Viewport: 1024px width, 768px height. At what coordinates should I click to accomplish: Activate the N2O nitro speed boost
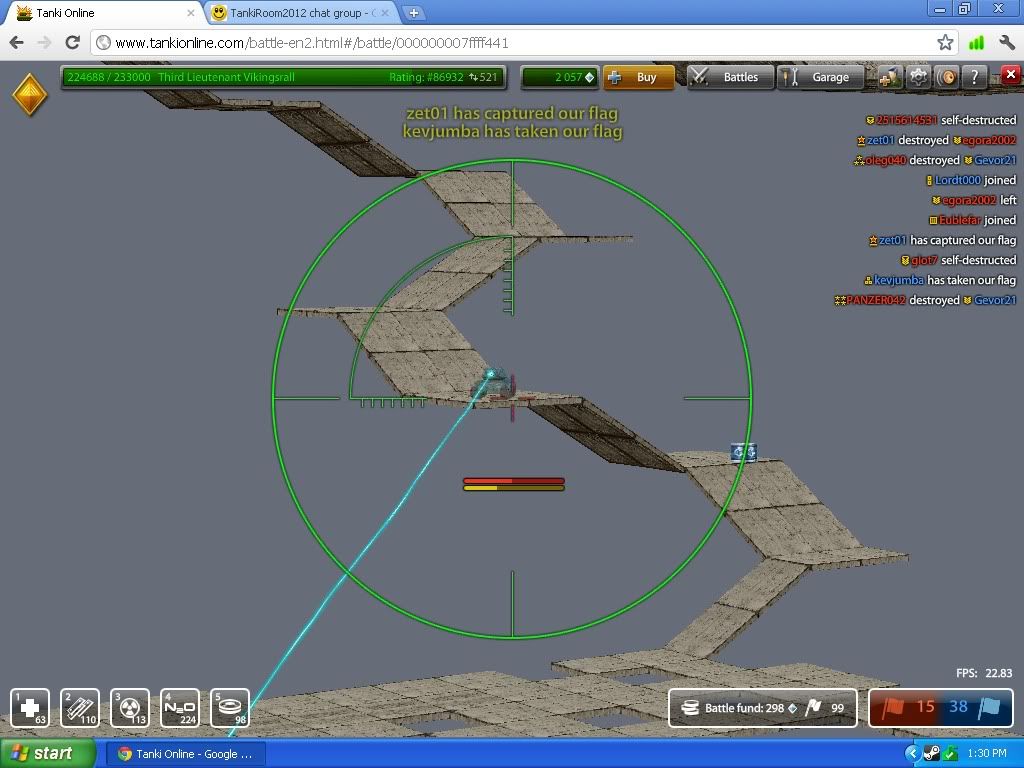[x=180, y=708]
